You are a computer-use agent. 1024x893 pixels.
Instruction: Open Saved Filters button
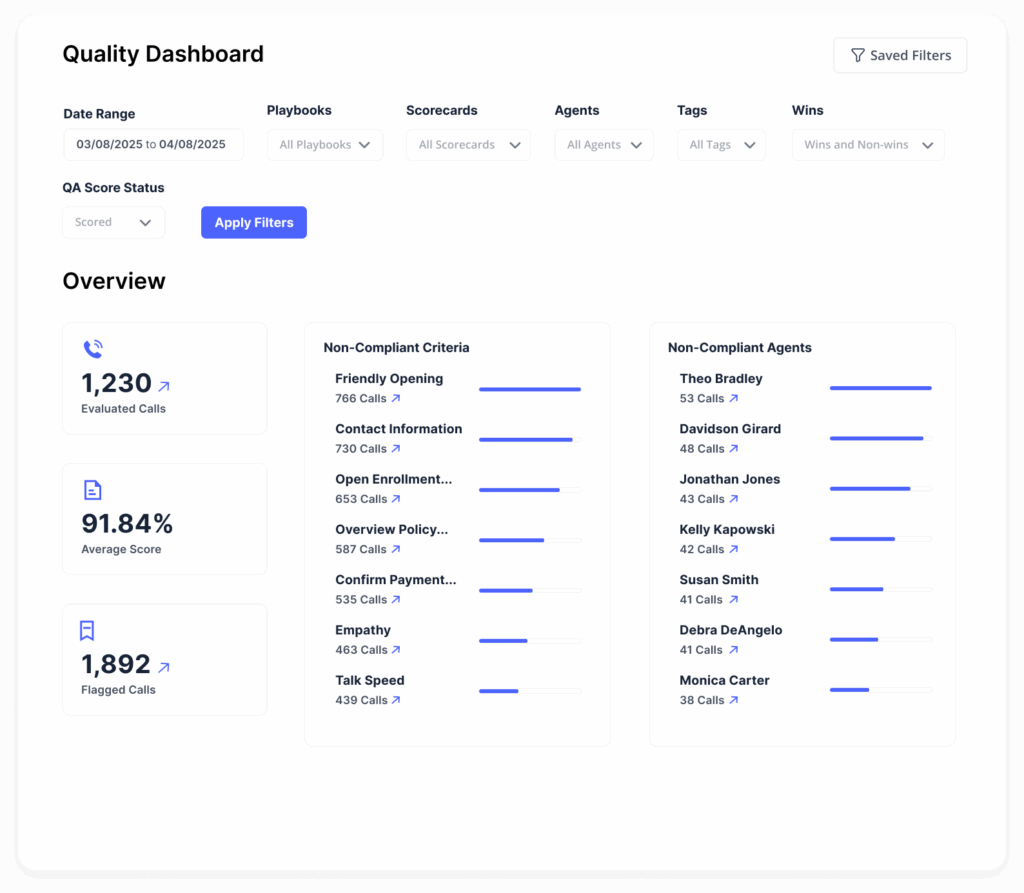coord(900,56)
